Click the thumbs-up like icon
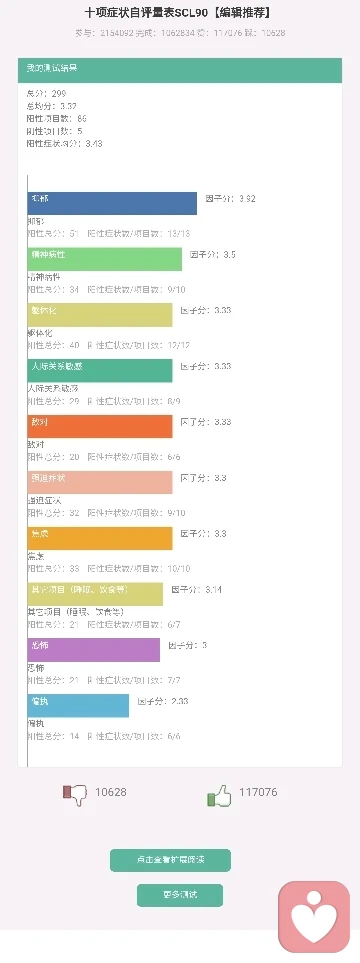Image resolution: width=360 pixels, height=963 pixels. click(219, 795)
